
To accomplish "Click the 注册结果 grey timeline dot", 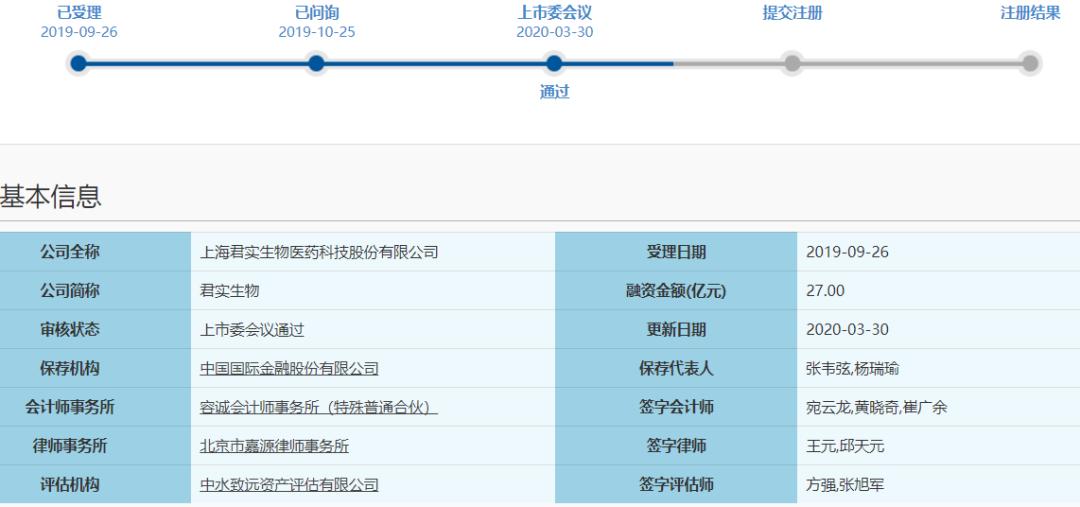I will [1030, 63].
